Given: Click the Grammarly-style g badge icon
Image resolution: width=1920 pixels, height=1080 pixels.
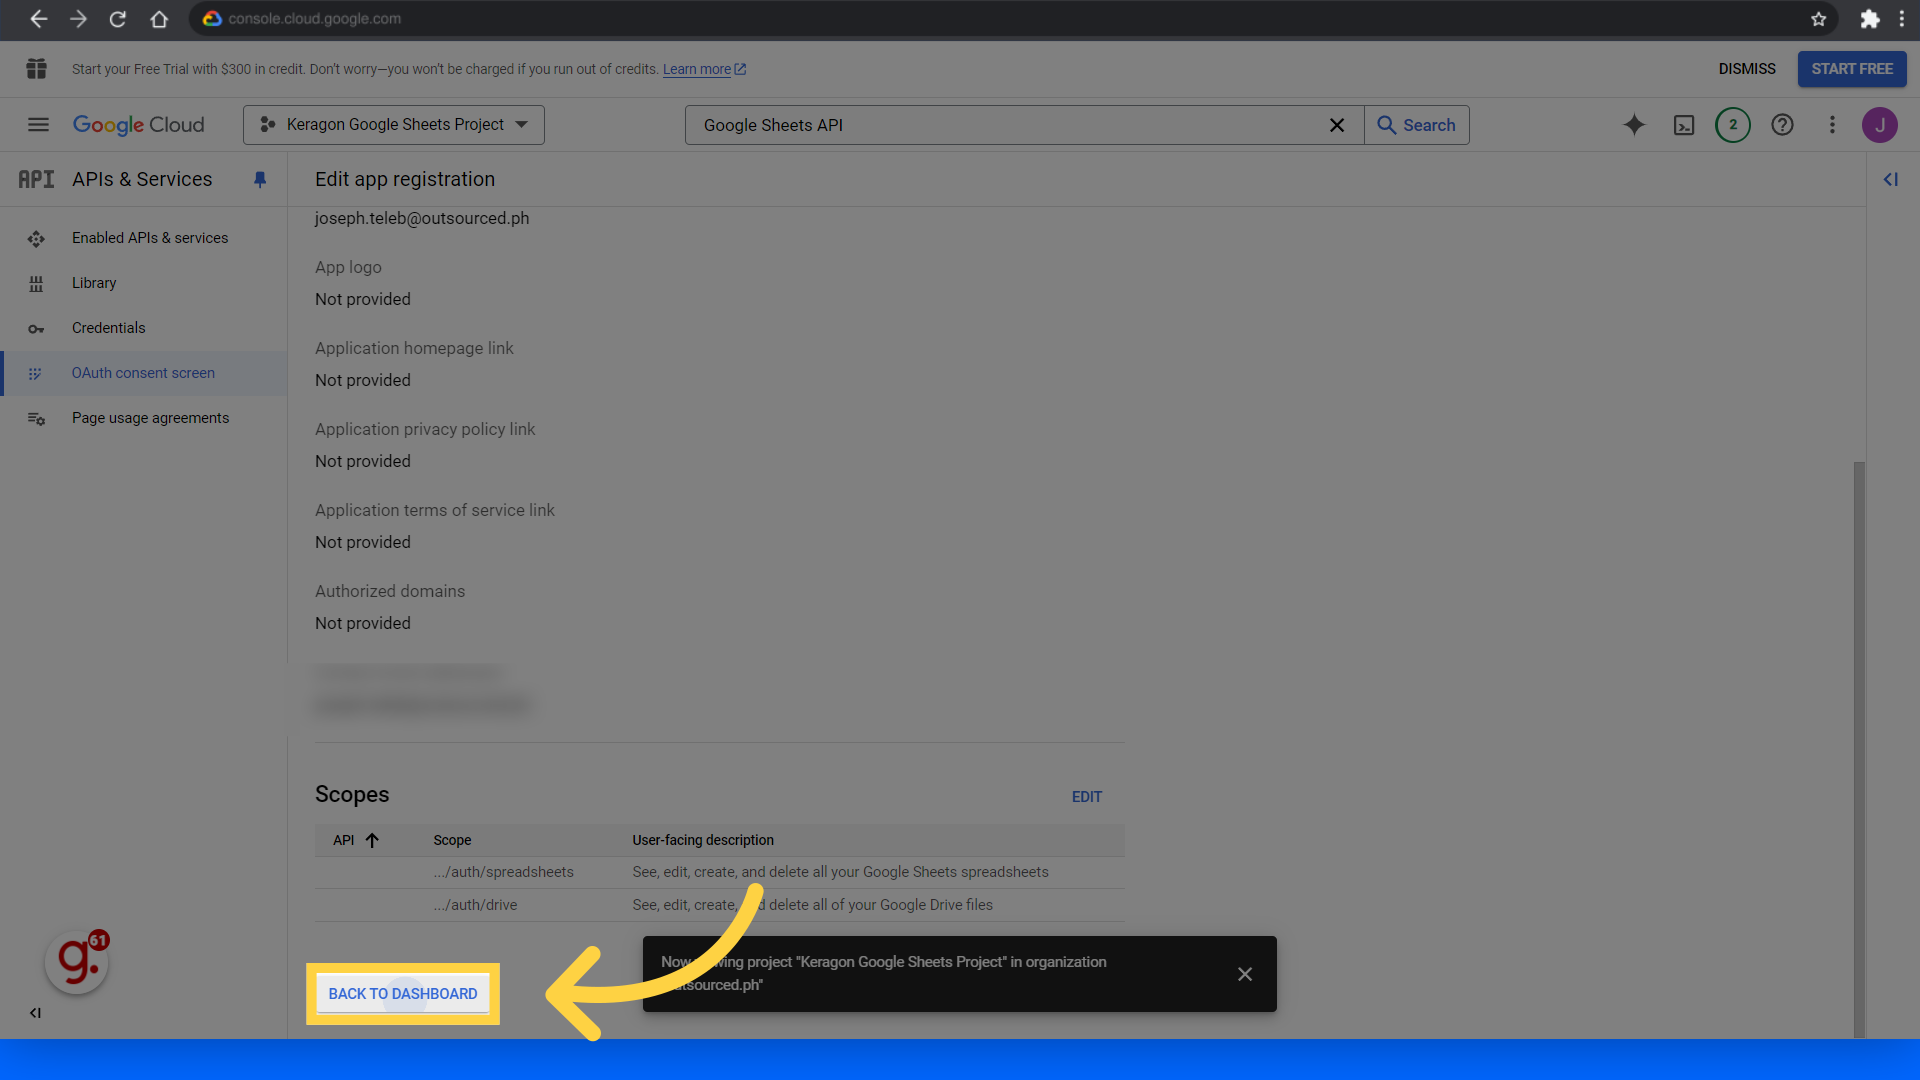Looking at the screenshot, I should point(77,962).
